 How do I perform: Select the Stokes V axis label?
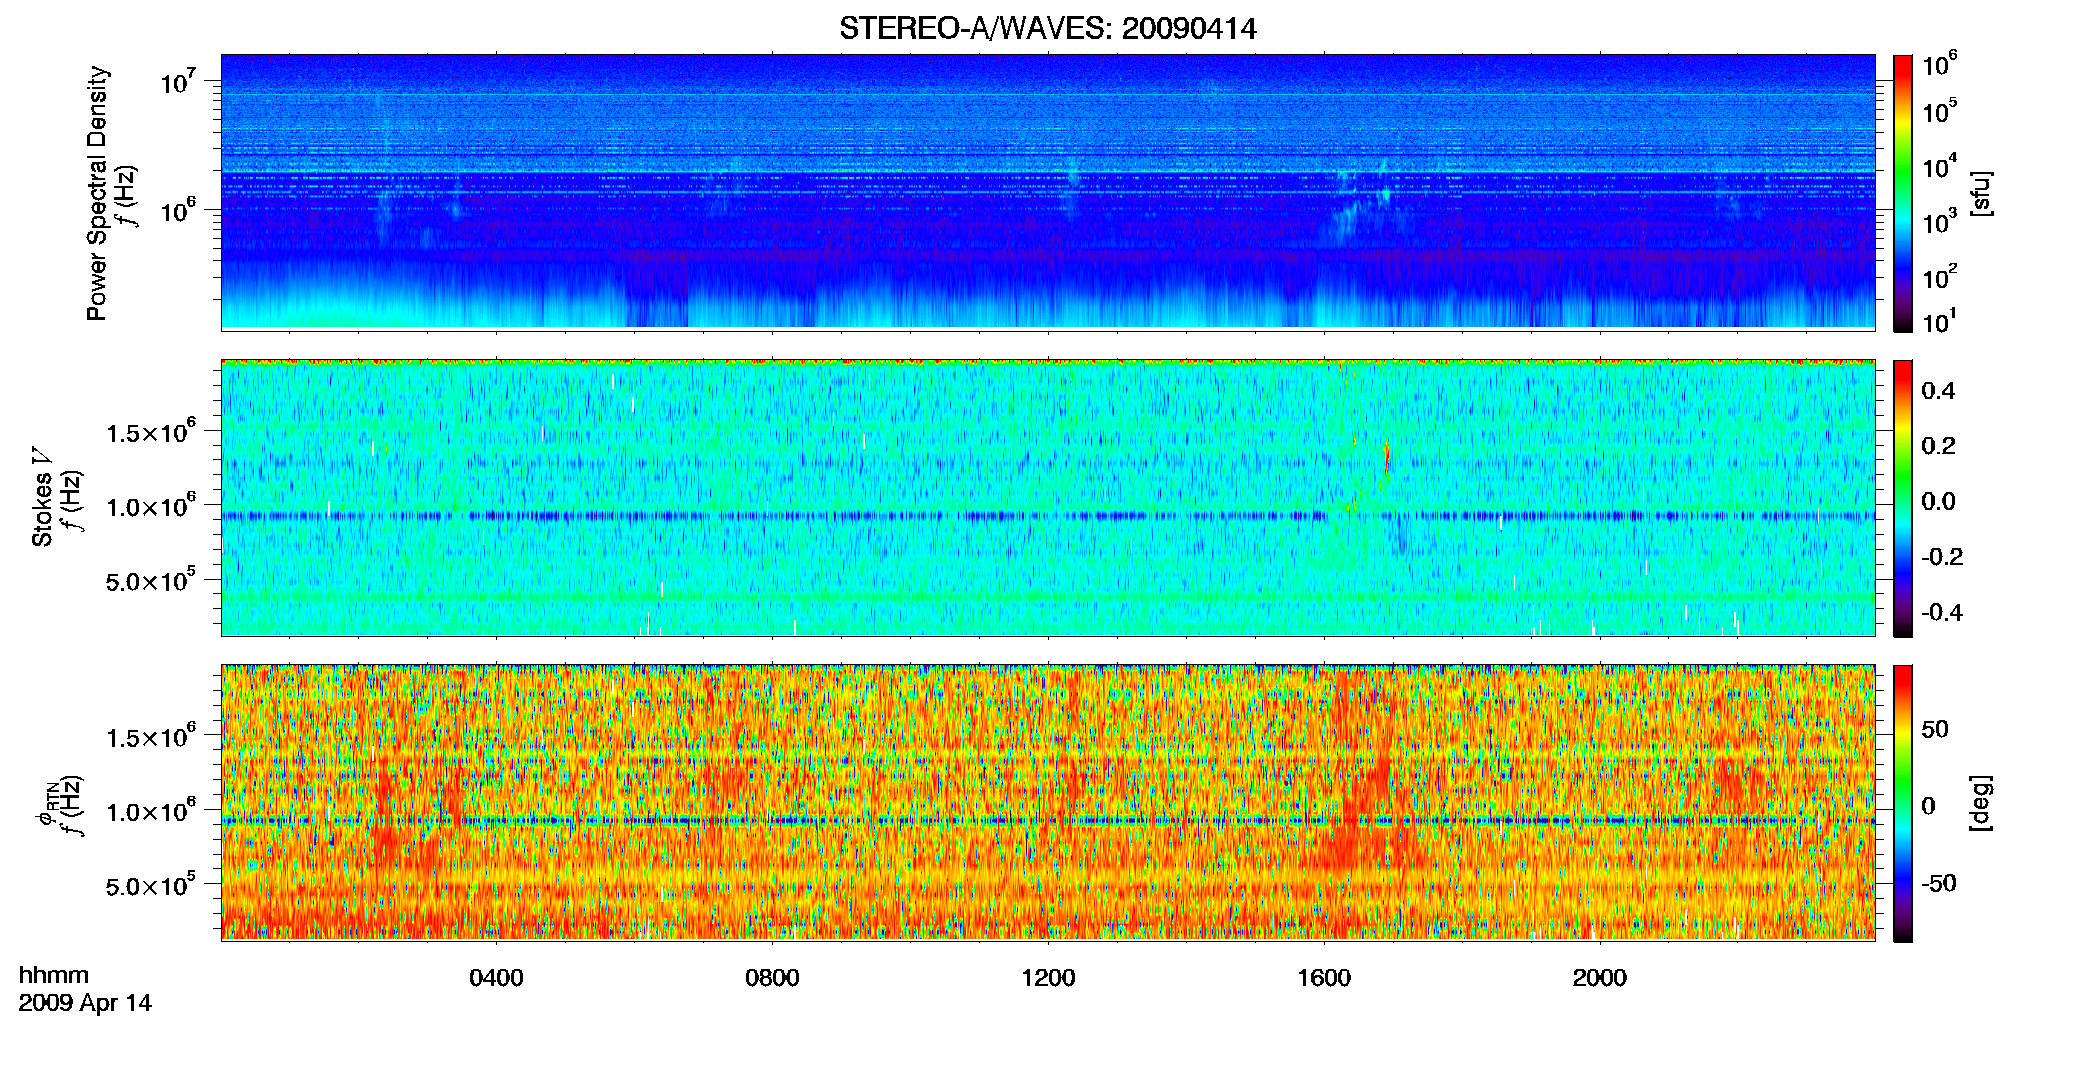(43, 498)
